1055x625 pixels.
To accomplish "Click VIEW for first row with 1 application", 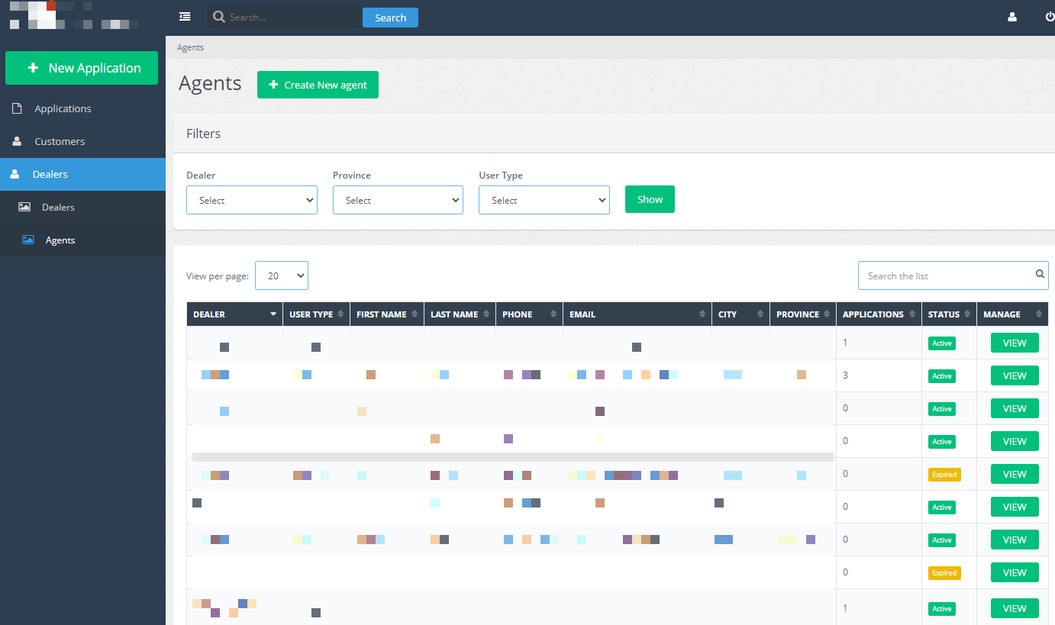I will click(x=1015, y=343).
